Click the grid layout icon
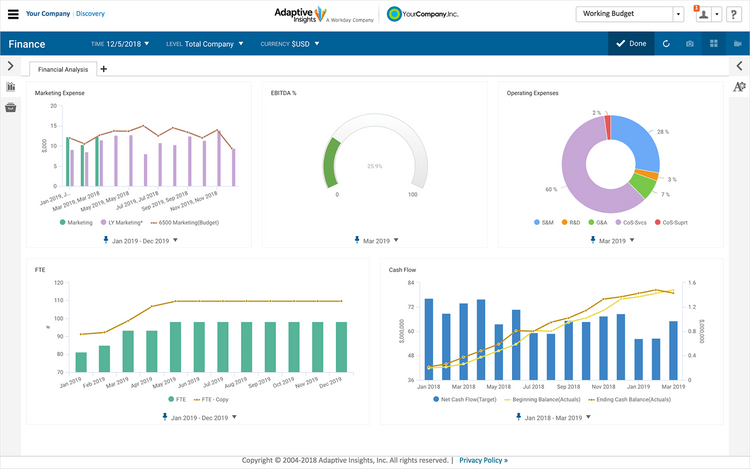 pos(714,44)
